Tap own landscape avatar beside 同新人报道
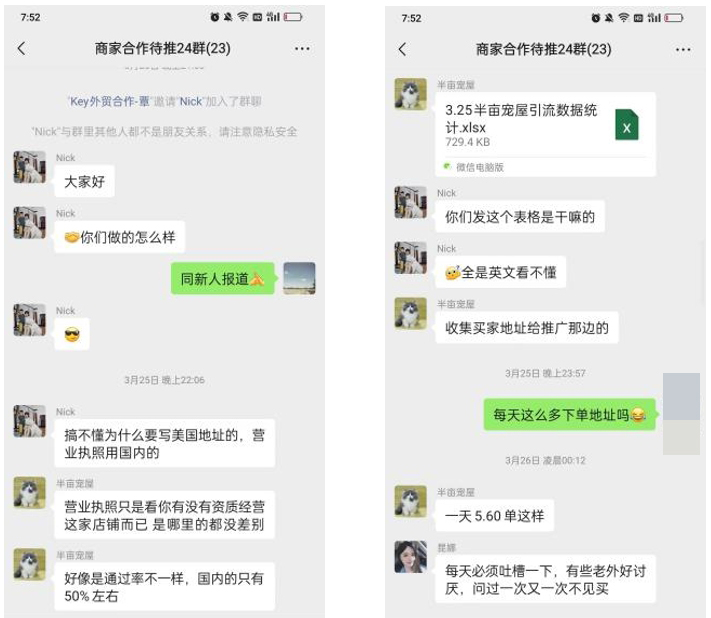This screenshot has width=711, height=618. point(299,278)
